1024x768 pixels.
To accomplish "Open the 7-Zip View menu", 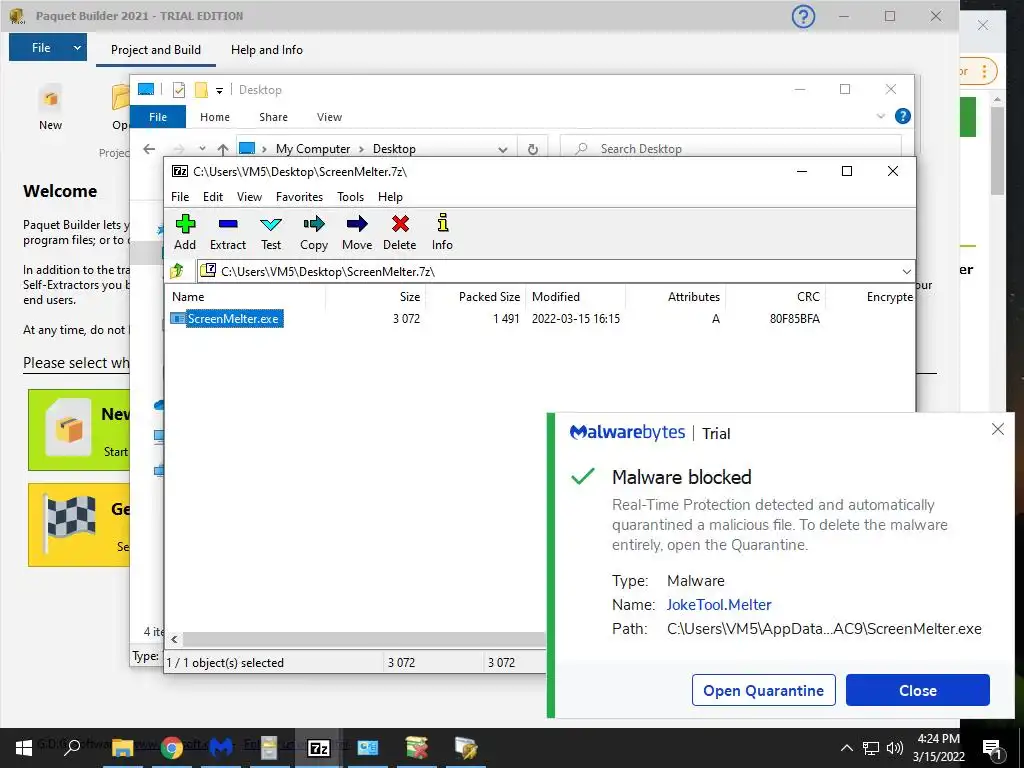I will click(249, 197).
